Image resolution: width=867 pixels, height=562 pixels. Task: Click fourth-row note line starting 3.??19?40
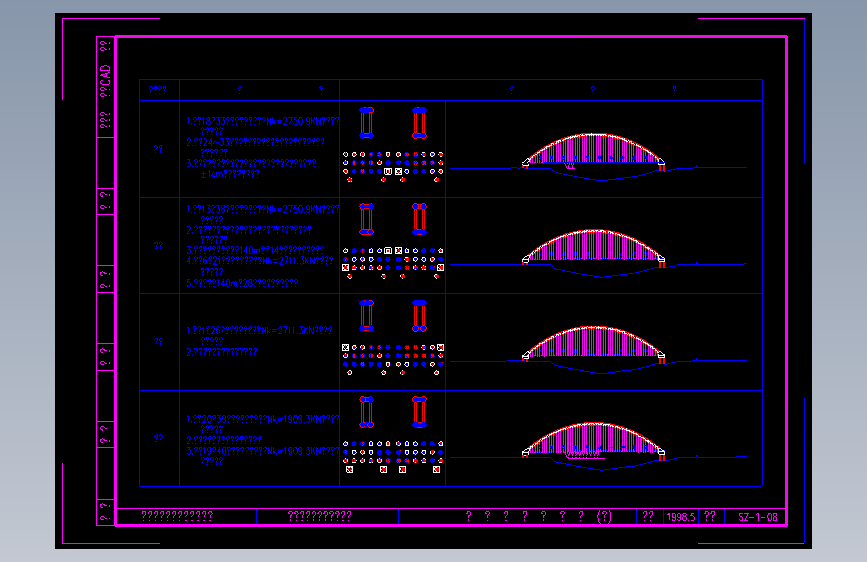point(263,451)
